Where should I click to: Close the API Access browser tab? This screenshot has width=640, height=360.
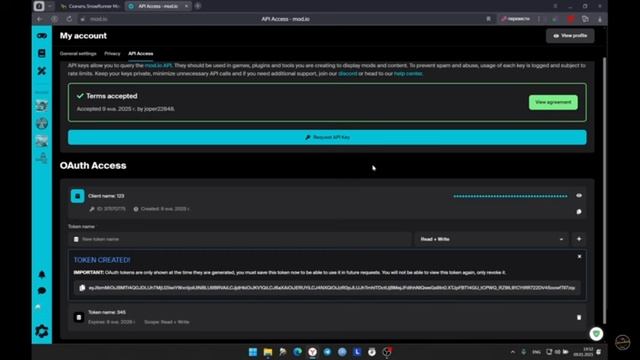(x=186, y=6)
